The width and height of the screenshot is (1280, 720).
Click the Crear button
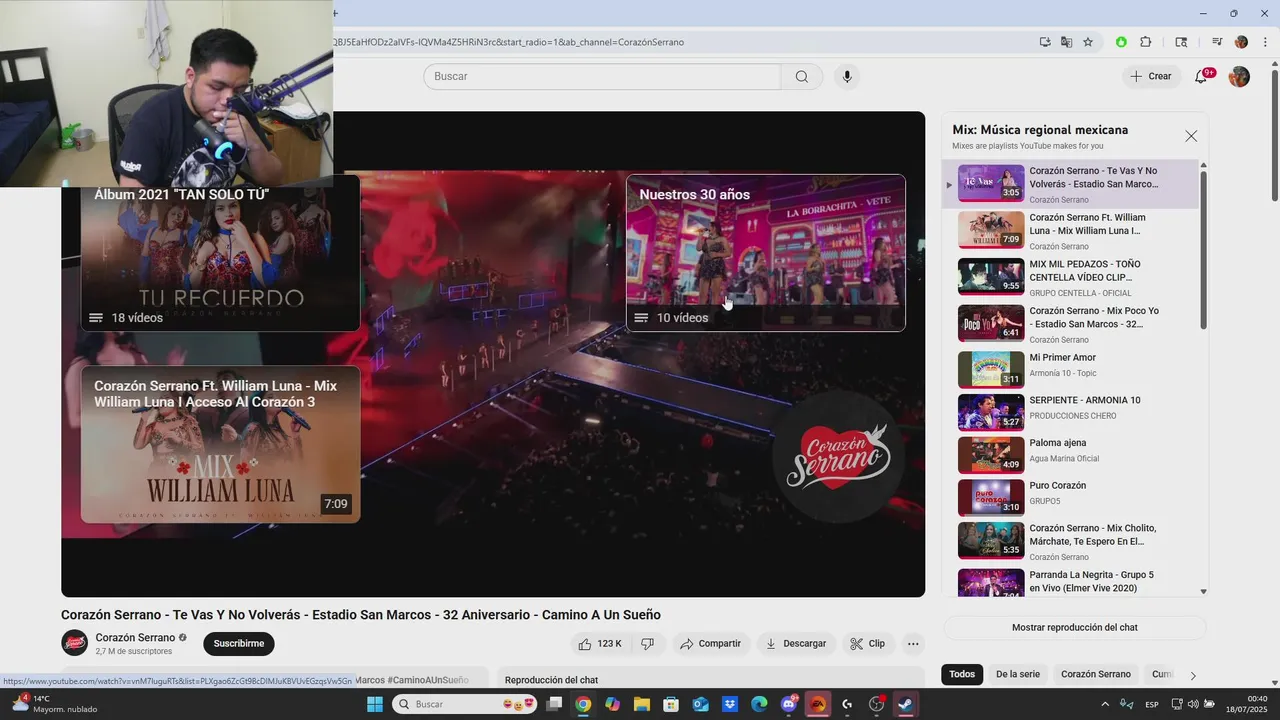tap(1150, 76)
